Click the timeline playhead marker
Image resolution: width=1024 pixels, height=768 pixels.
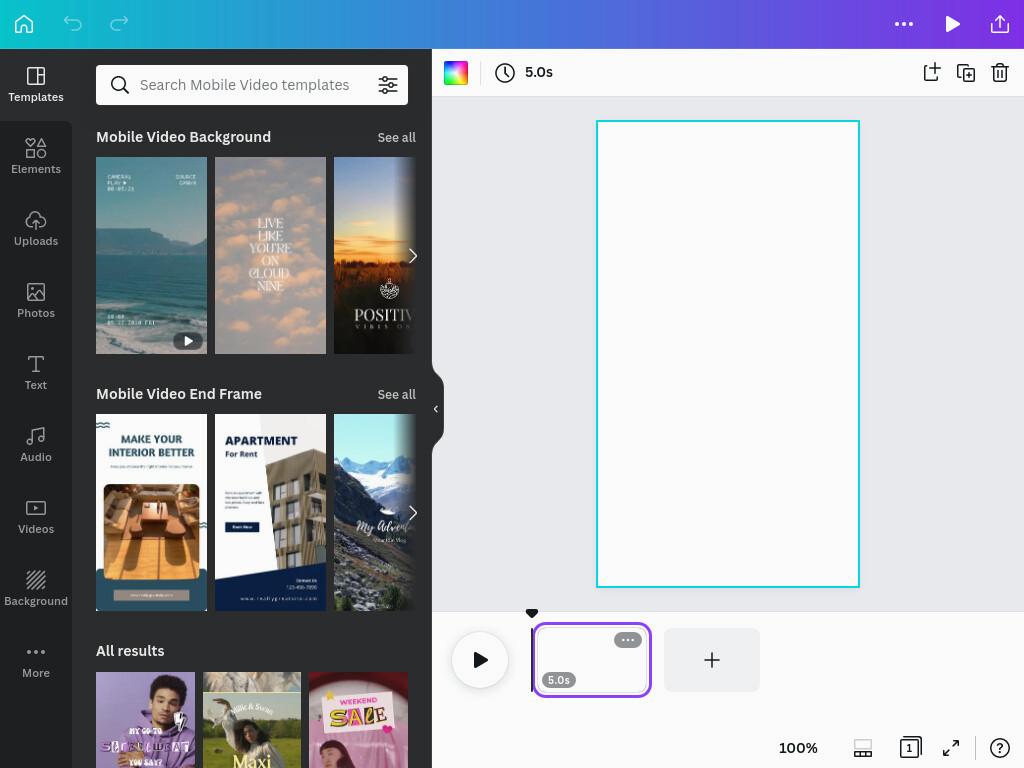(532, 613)
